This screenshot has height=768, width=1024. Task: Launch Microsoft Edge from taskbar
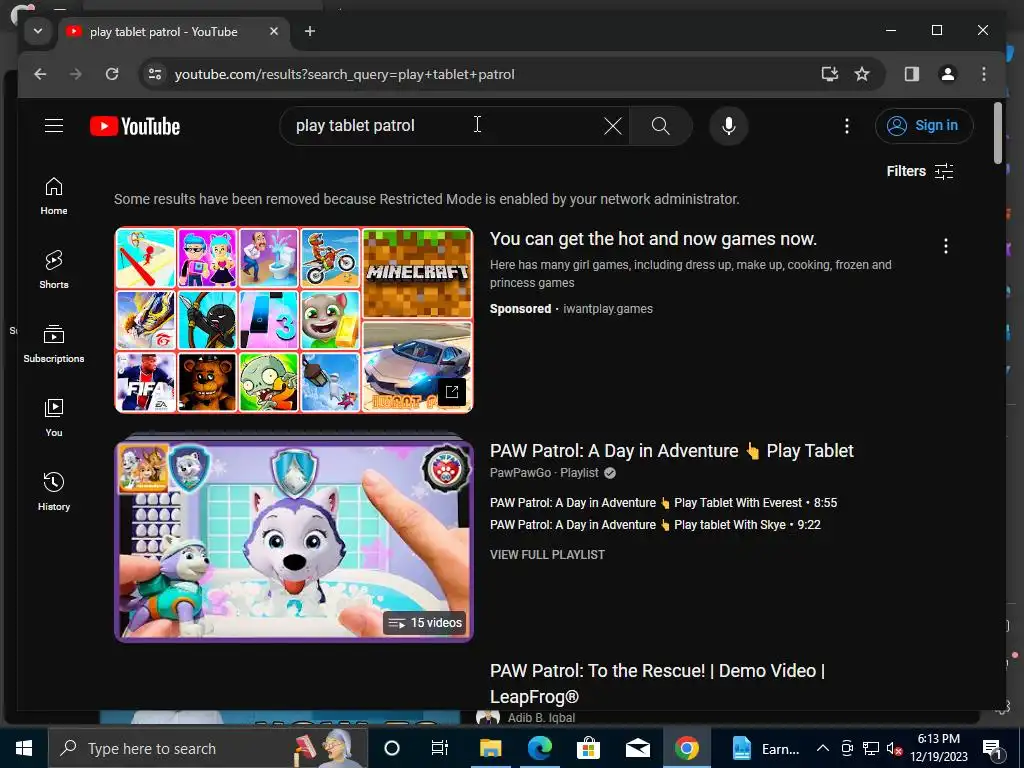[x=539, y=748]
